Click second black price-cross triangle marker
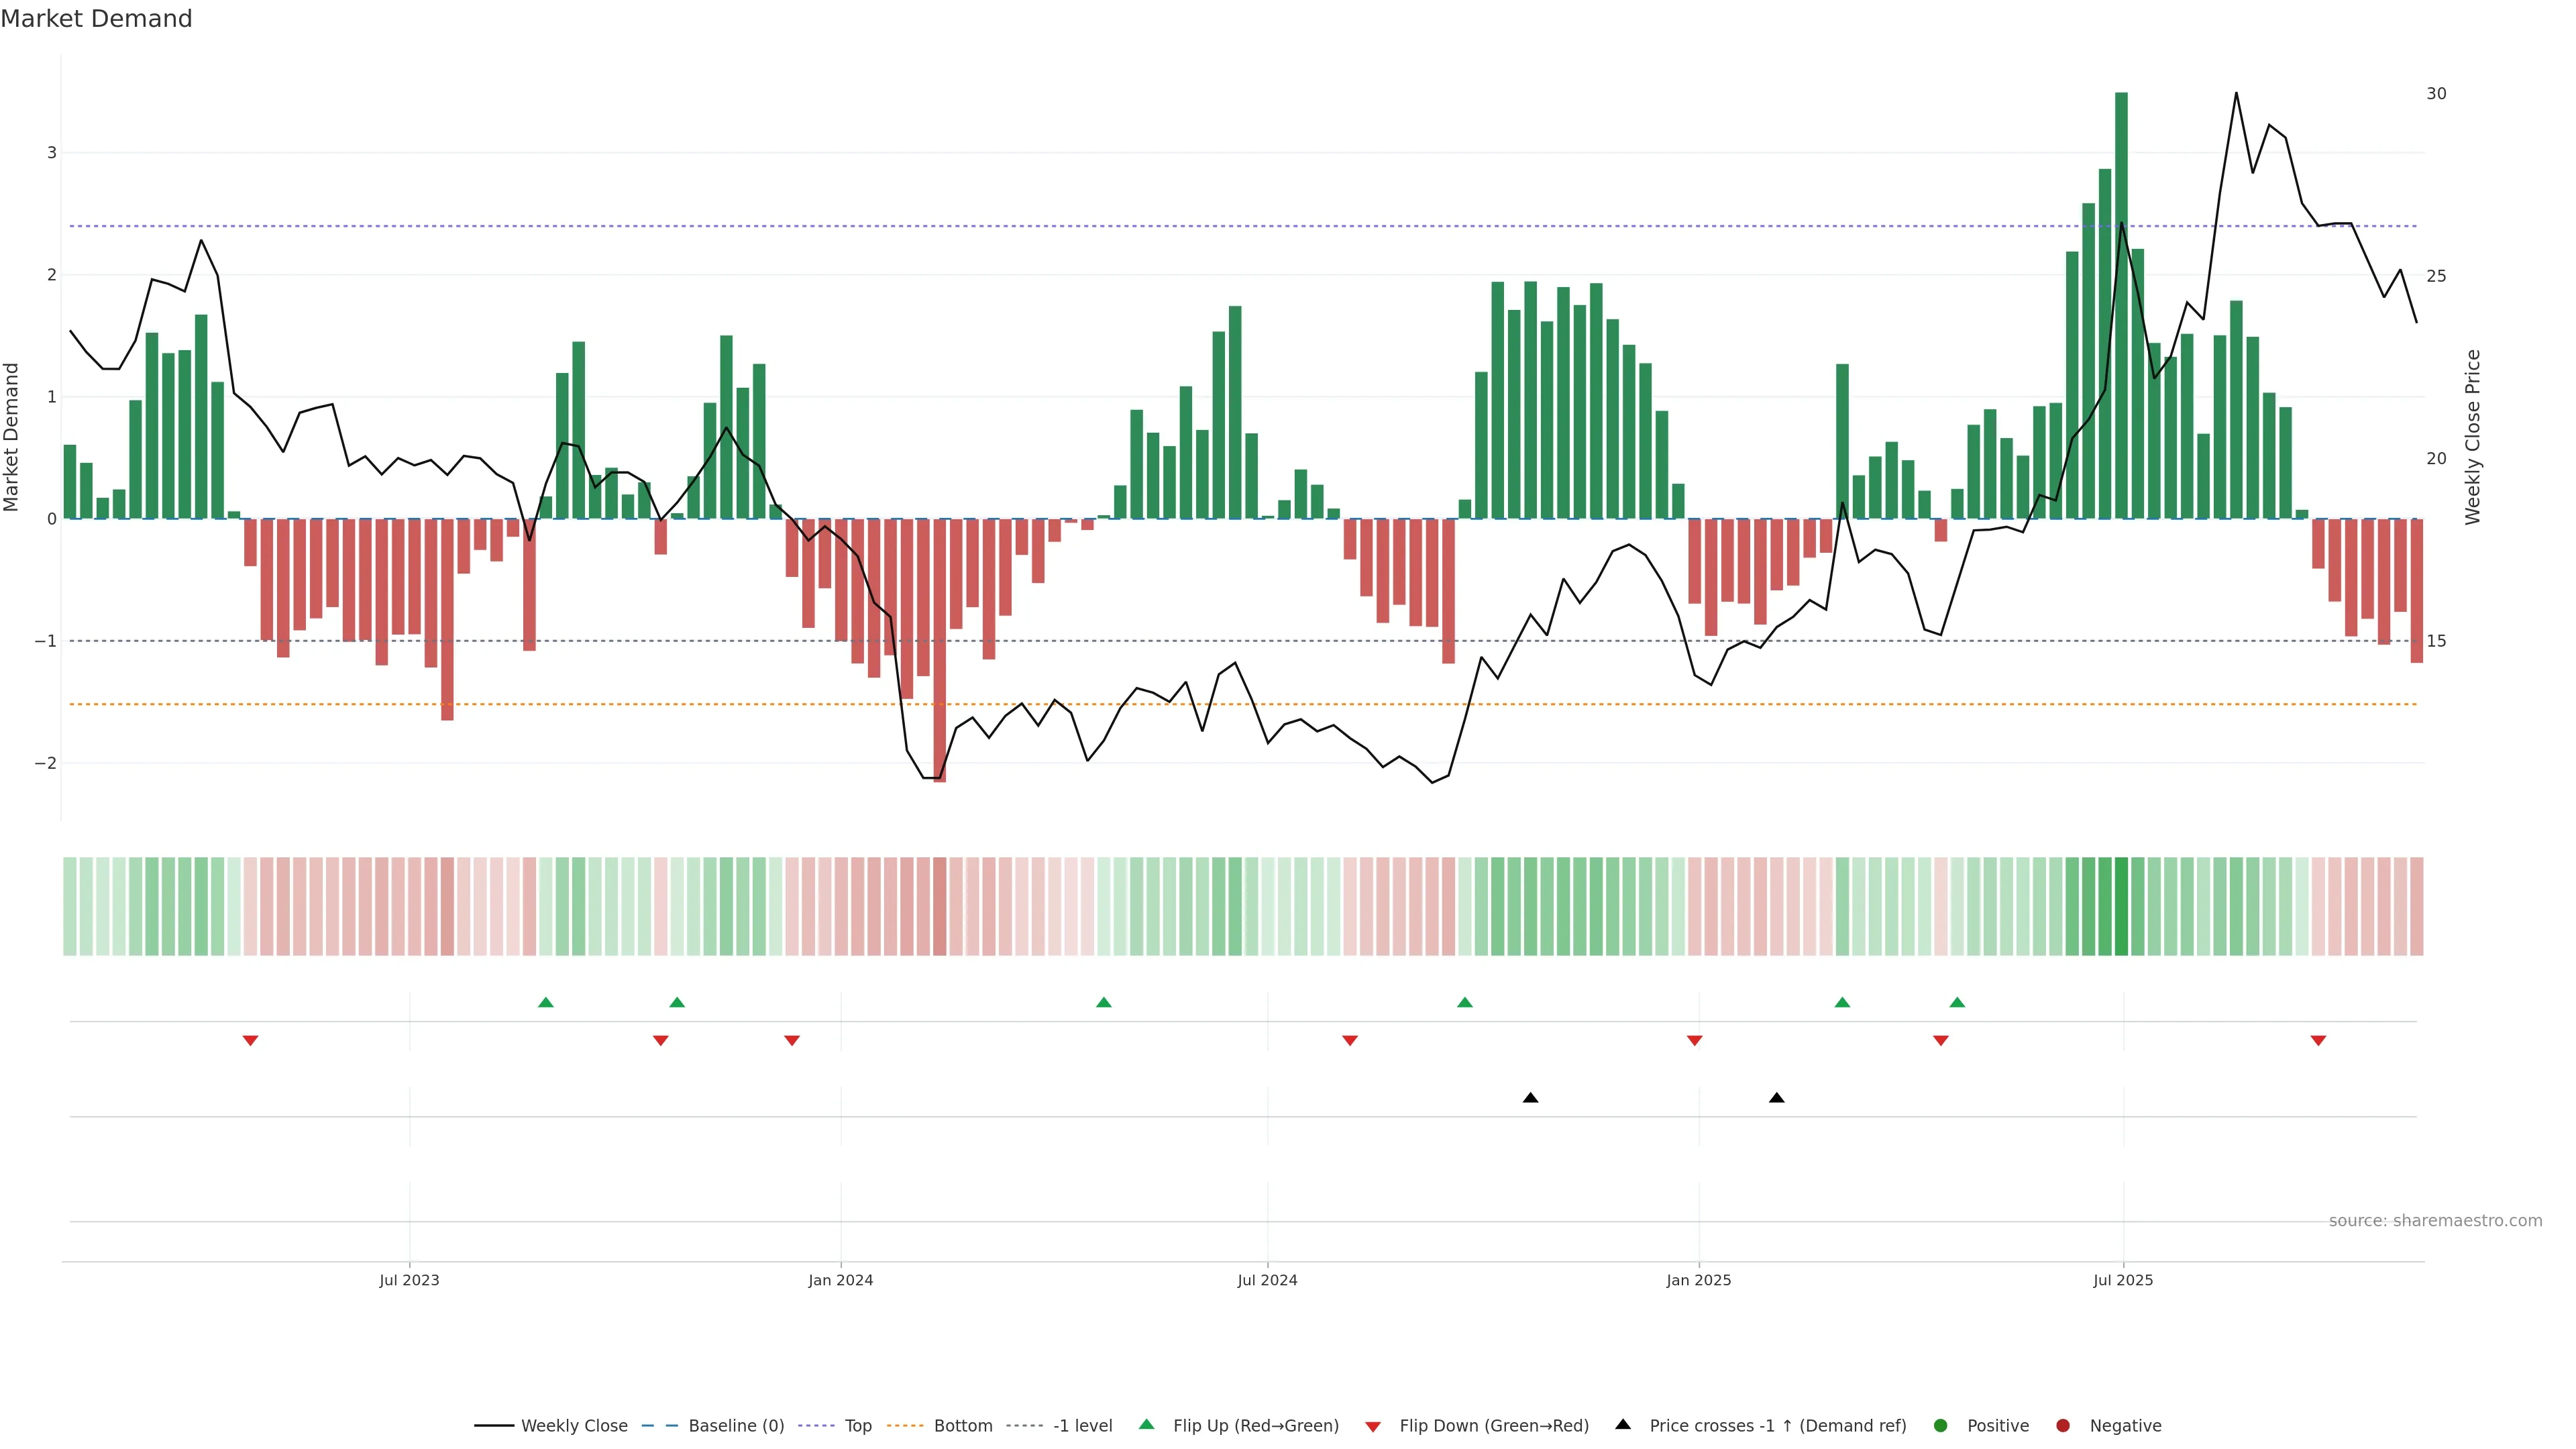The image size is (2576, 1449). click(x=1776, y=1098)
